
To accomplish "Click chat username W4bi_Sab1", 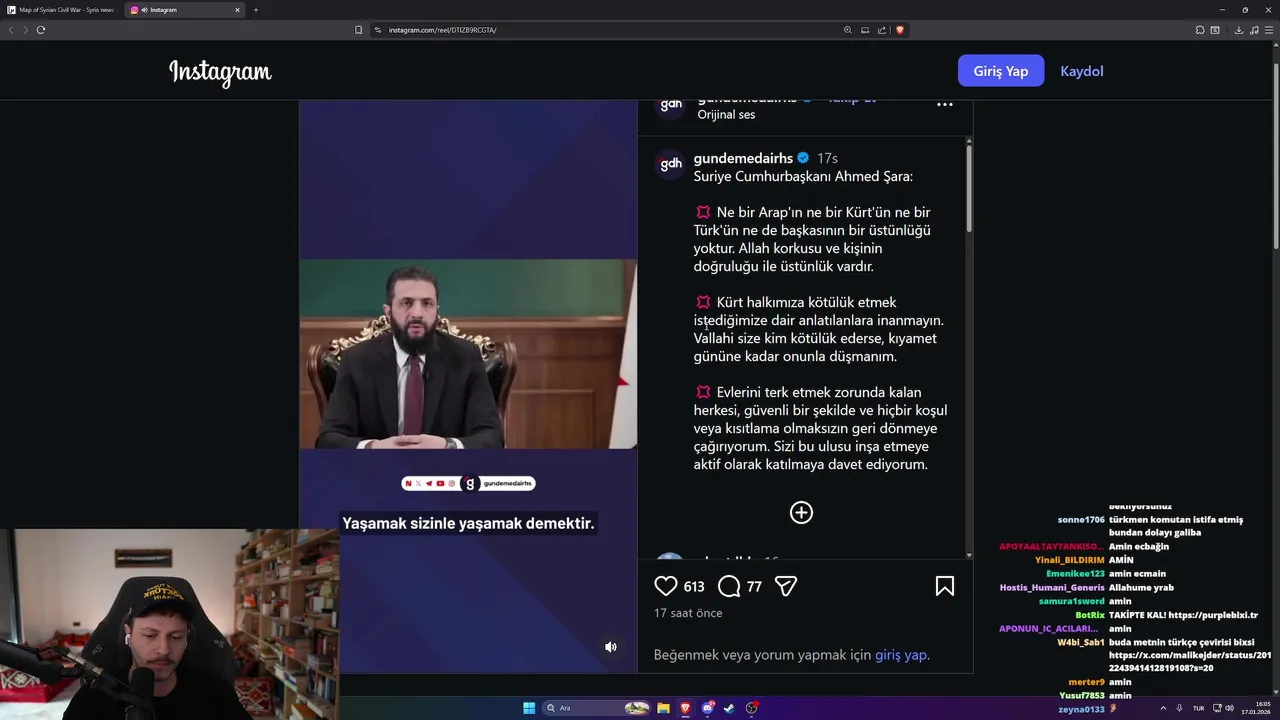I will click(1081, 642).
